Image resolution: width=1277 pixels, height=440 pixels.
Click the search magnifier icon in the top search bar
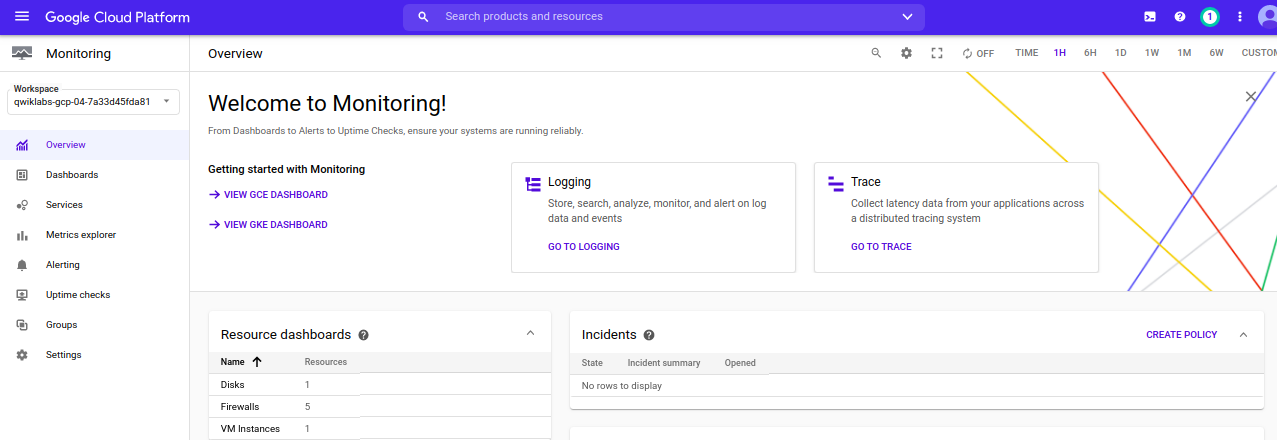click(x=423, y=17)
